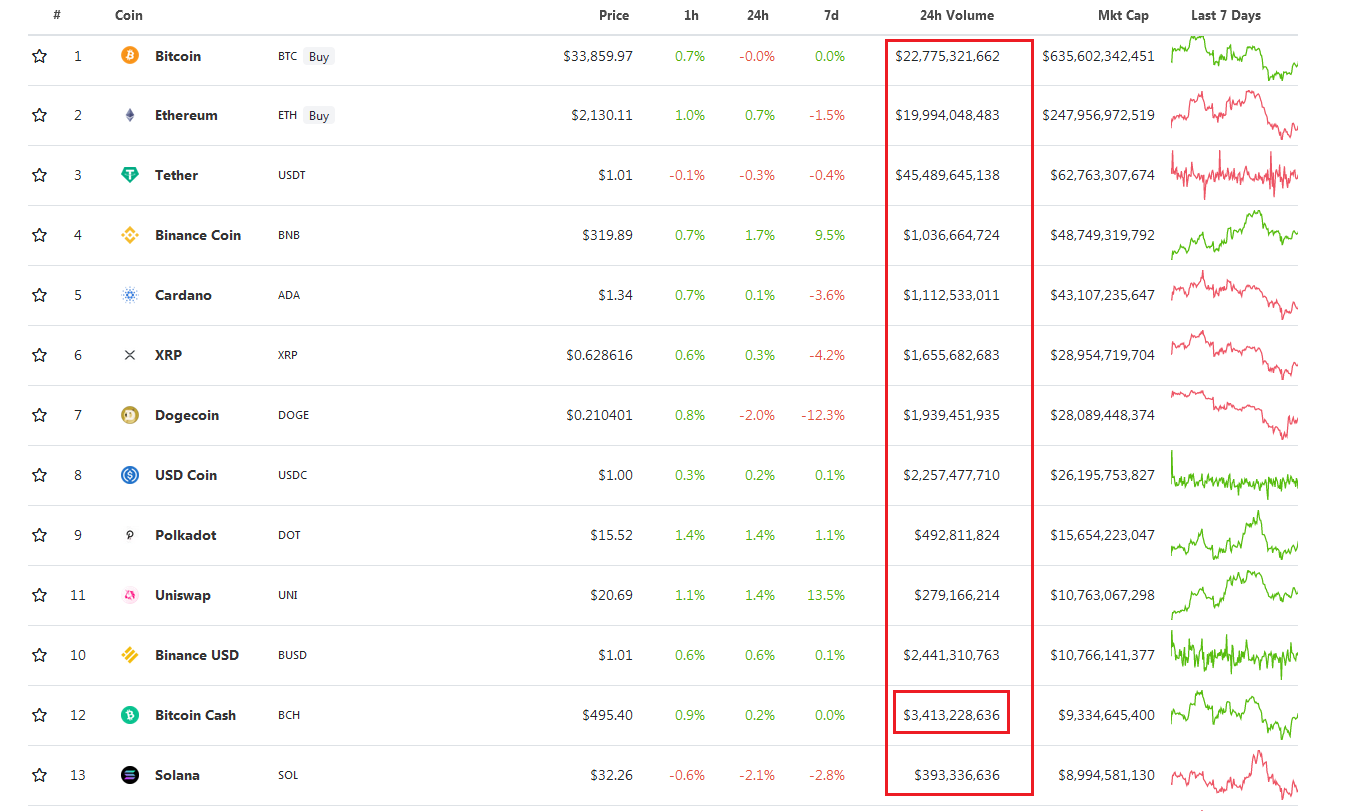The image size is (1368, 811).
Task: Click Ethereum market cap $247,956,972,519
Action: (x=1098, y=116)
